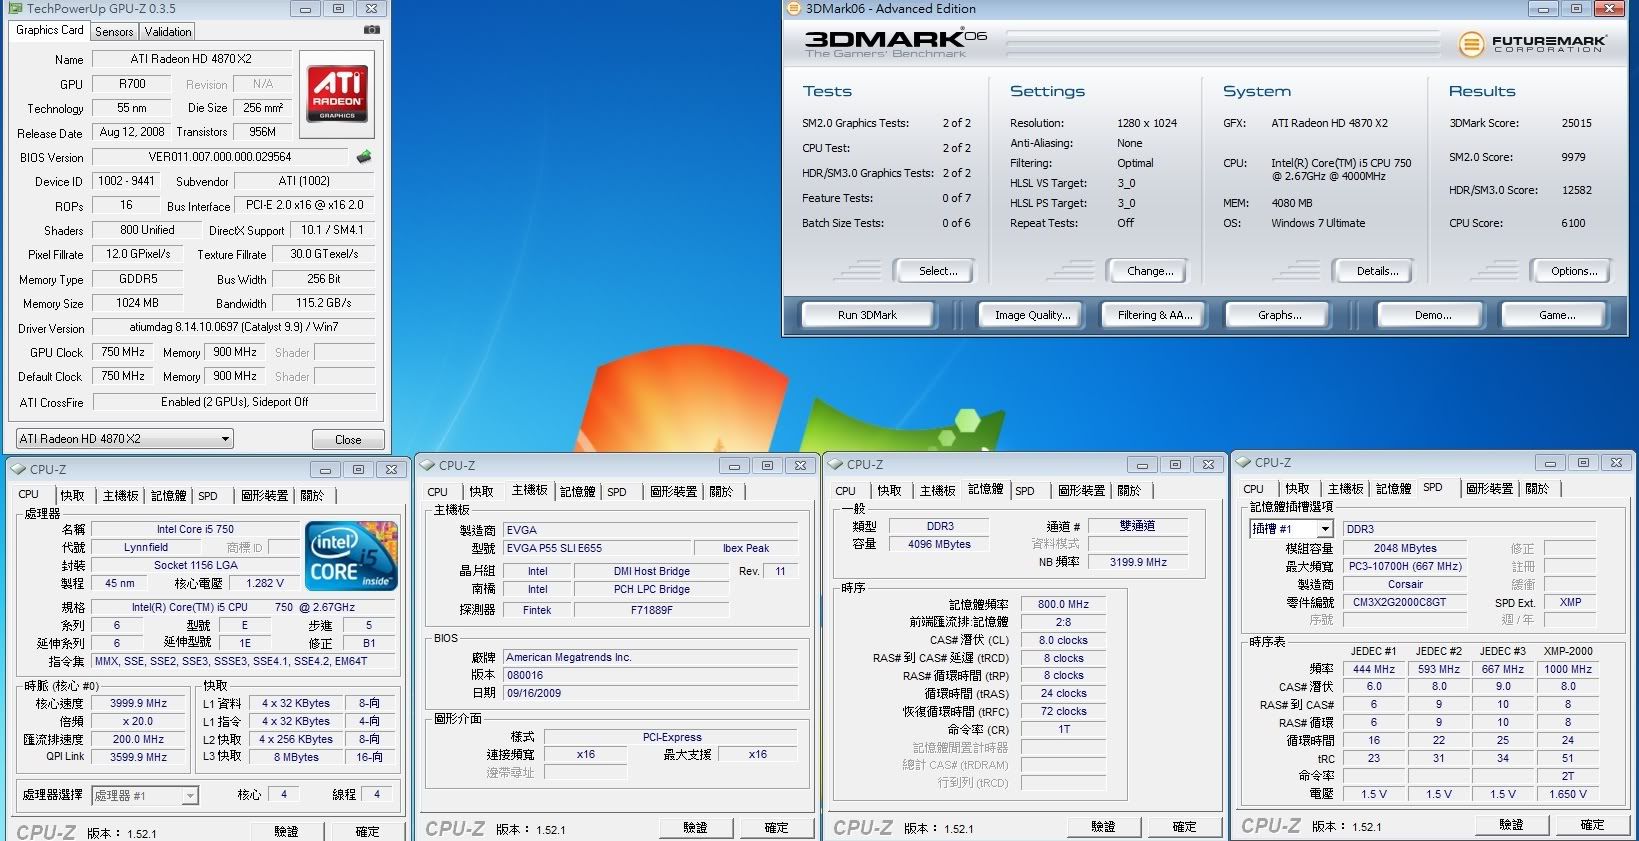Click the TechPowerUp GPU-Z title bar icon
This screenshot has width=1639, height=841.
tap(15, 9)
